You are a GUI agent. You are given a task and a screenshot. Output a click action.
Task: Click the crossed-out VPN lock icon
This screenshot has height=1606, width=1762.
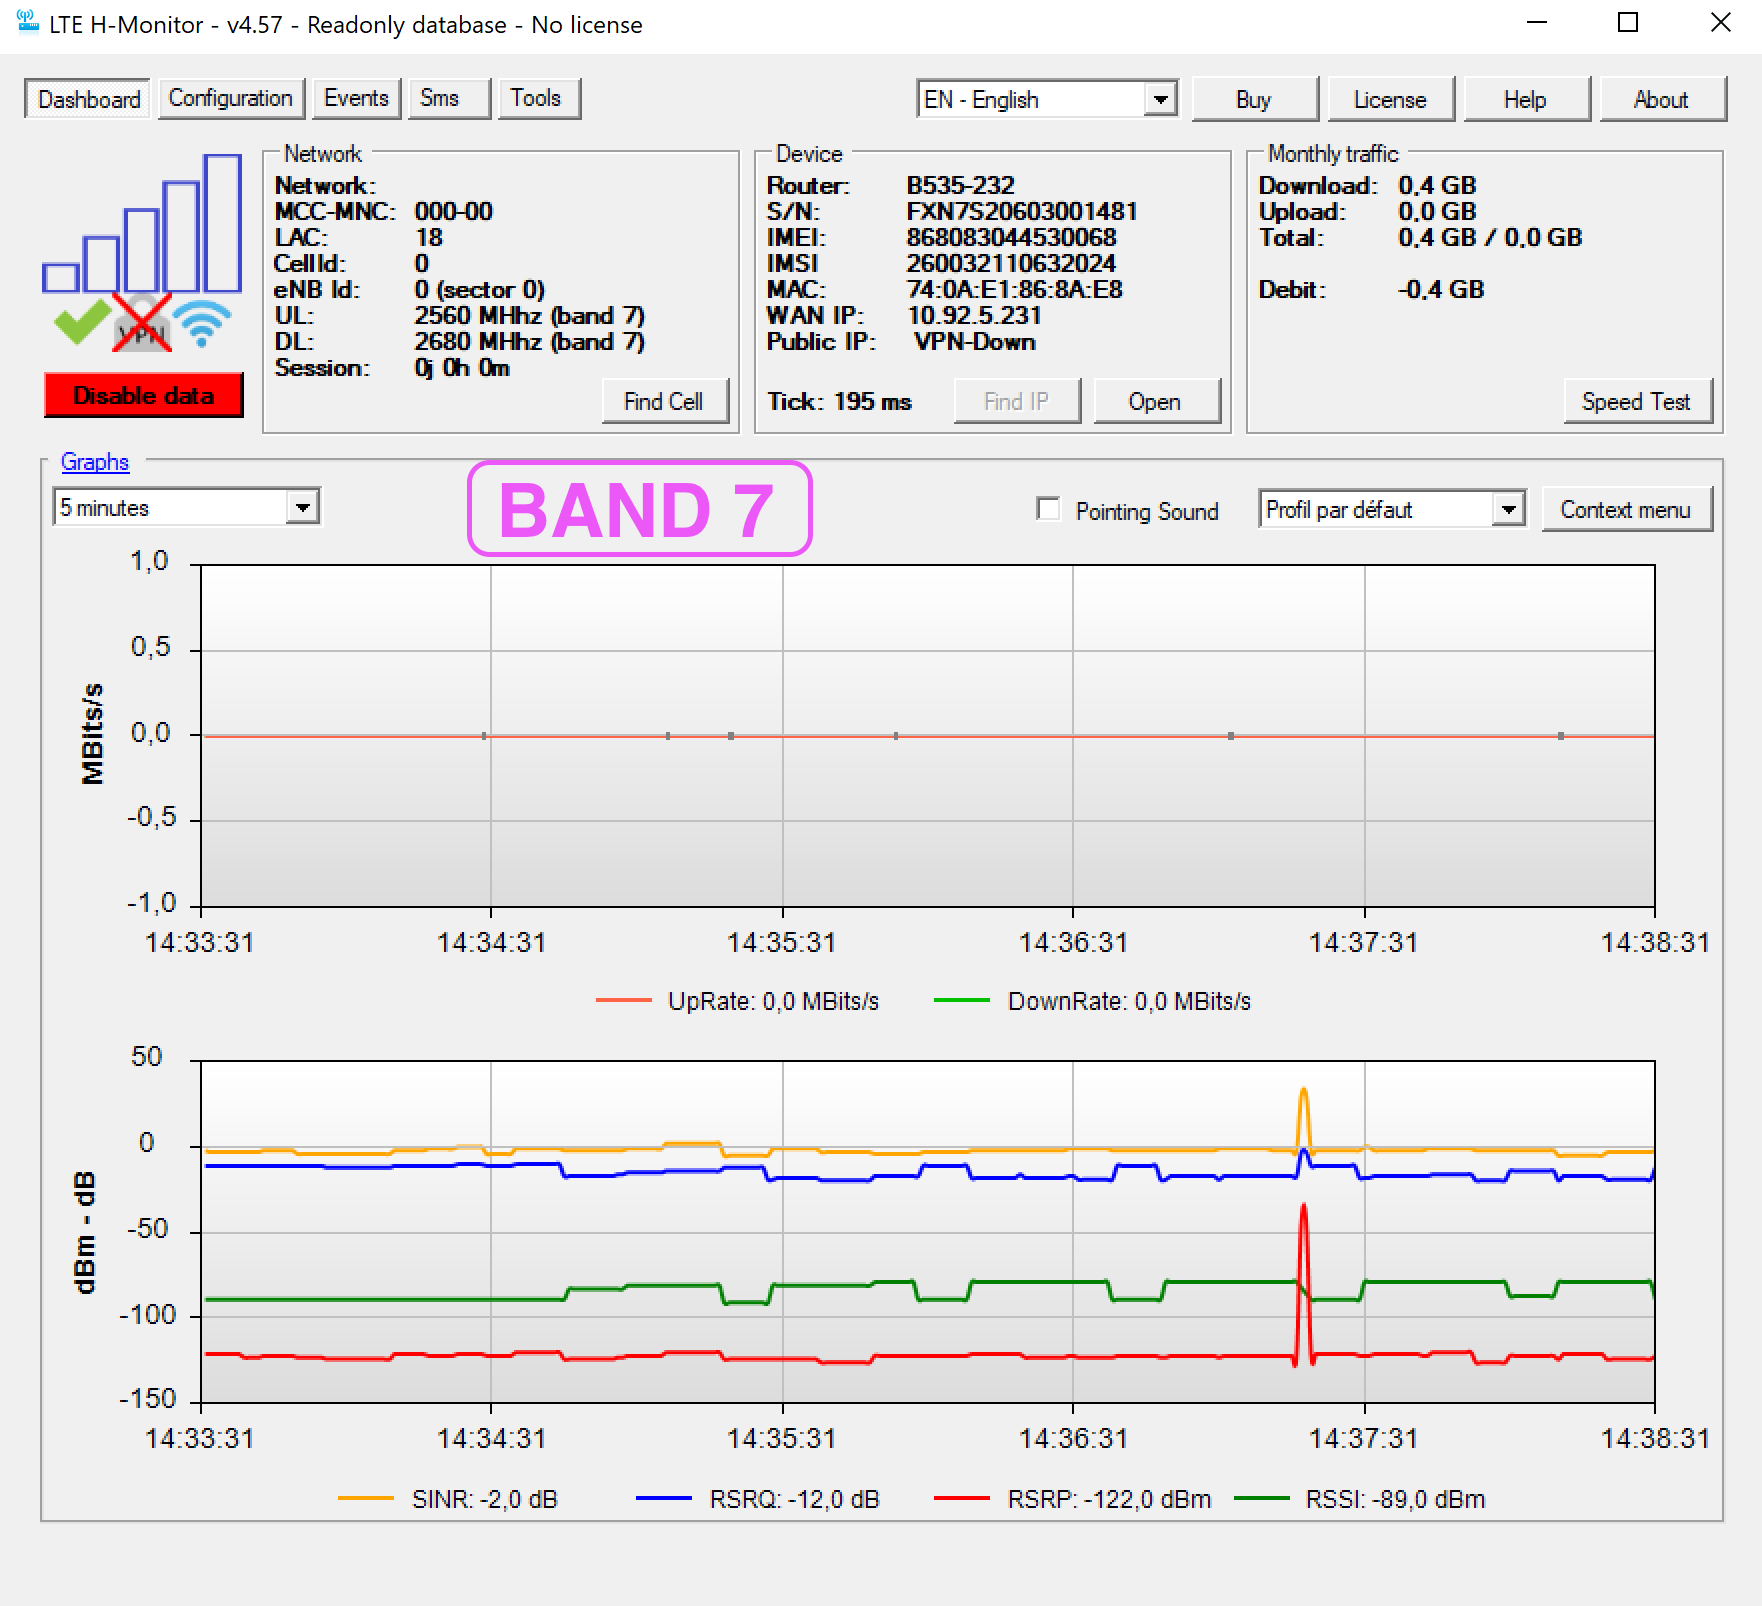click(142, 322)
